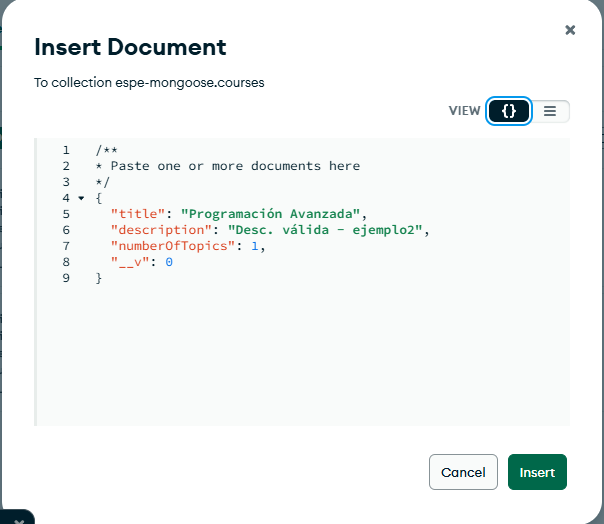This screenshot has width=604, height=524.
Task: Click the comment text "Paste one or more documents here"
Action: (x=235, y=166)
